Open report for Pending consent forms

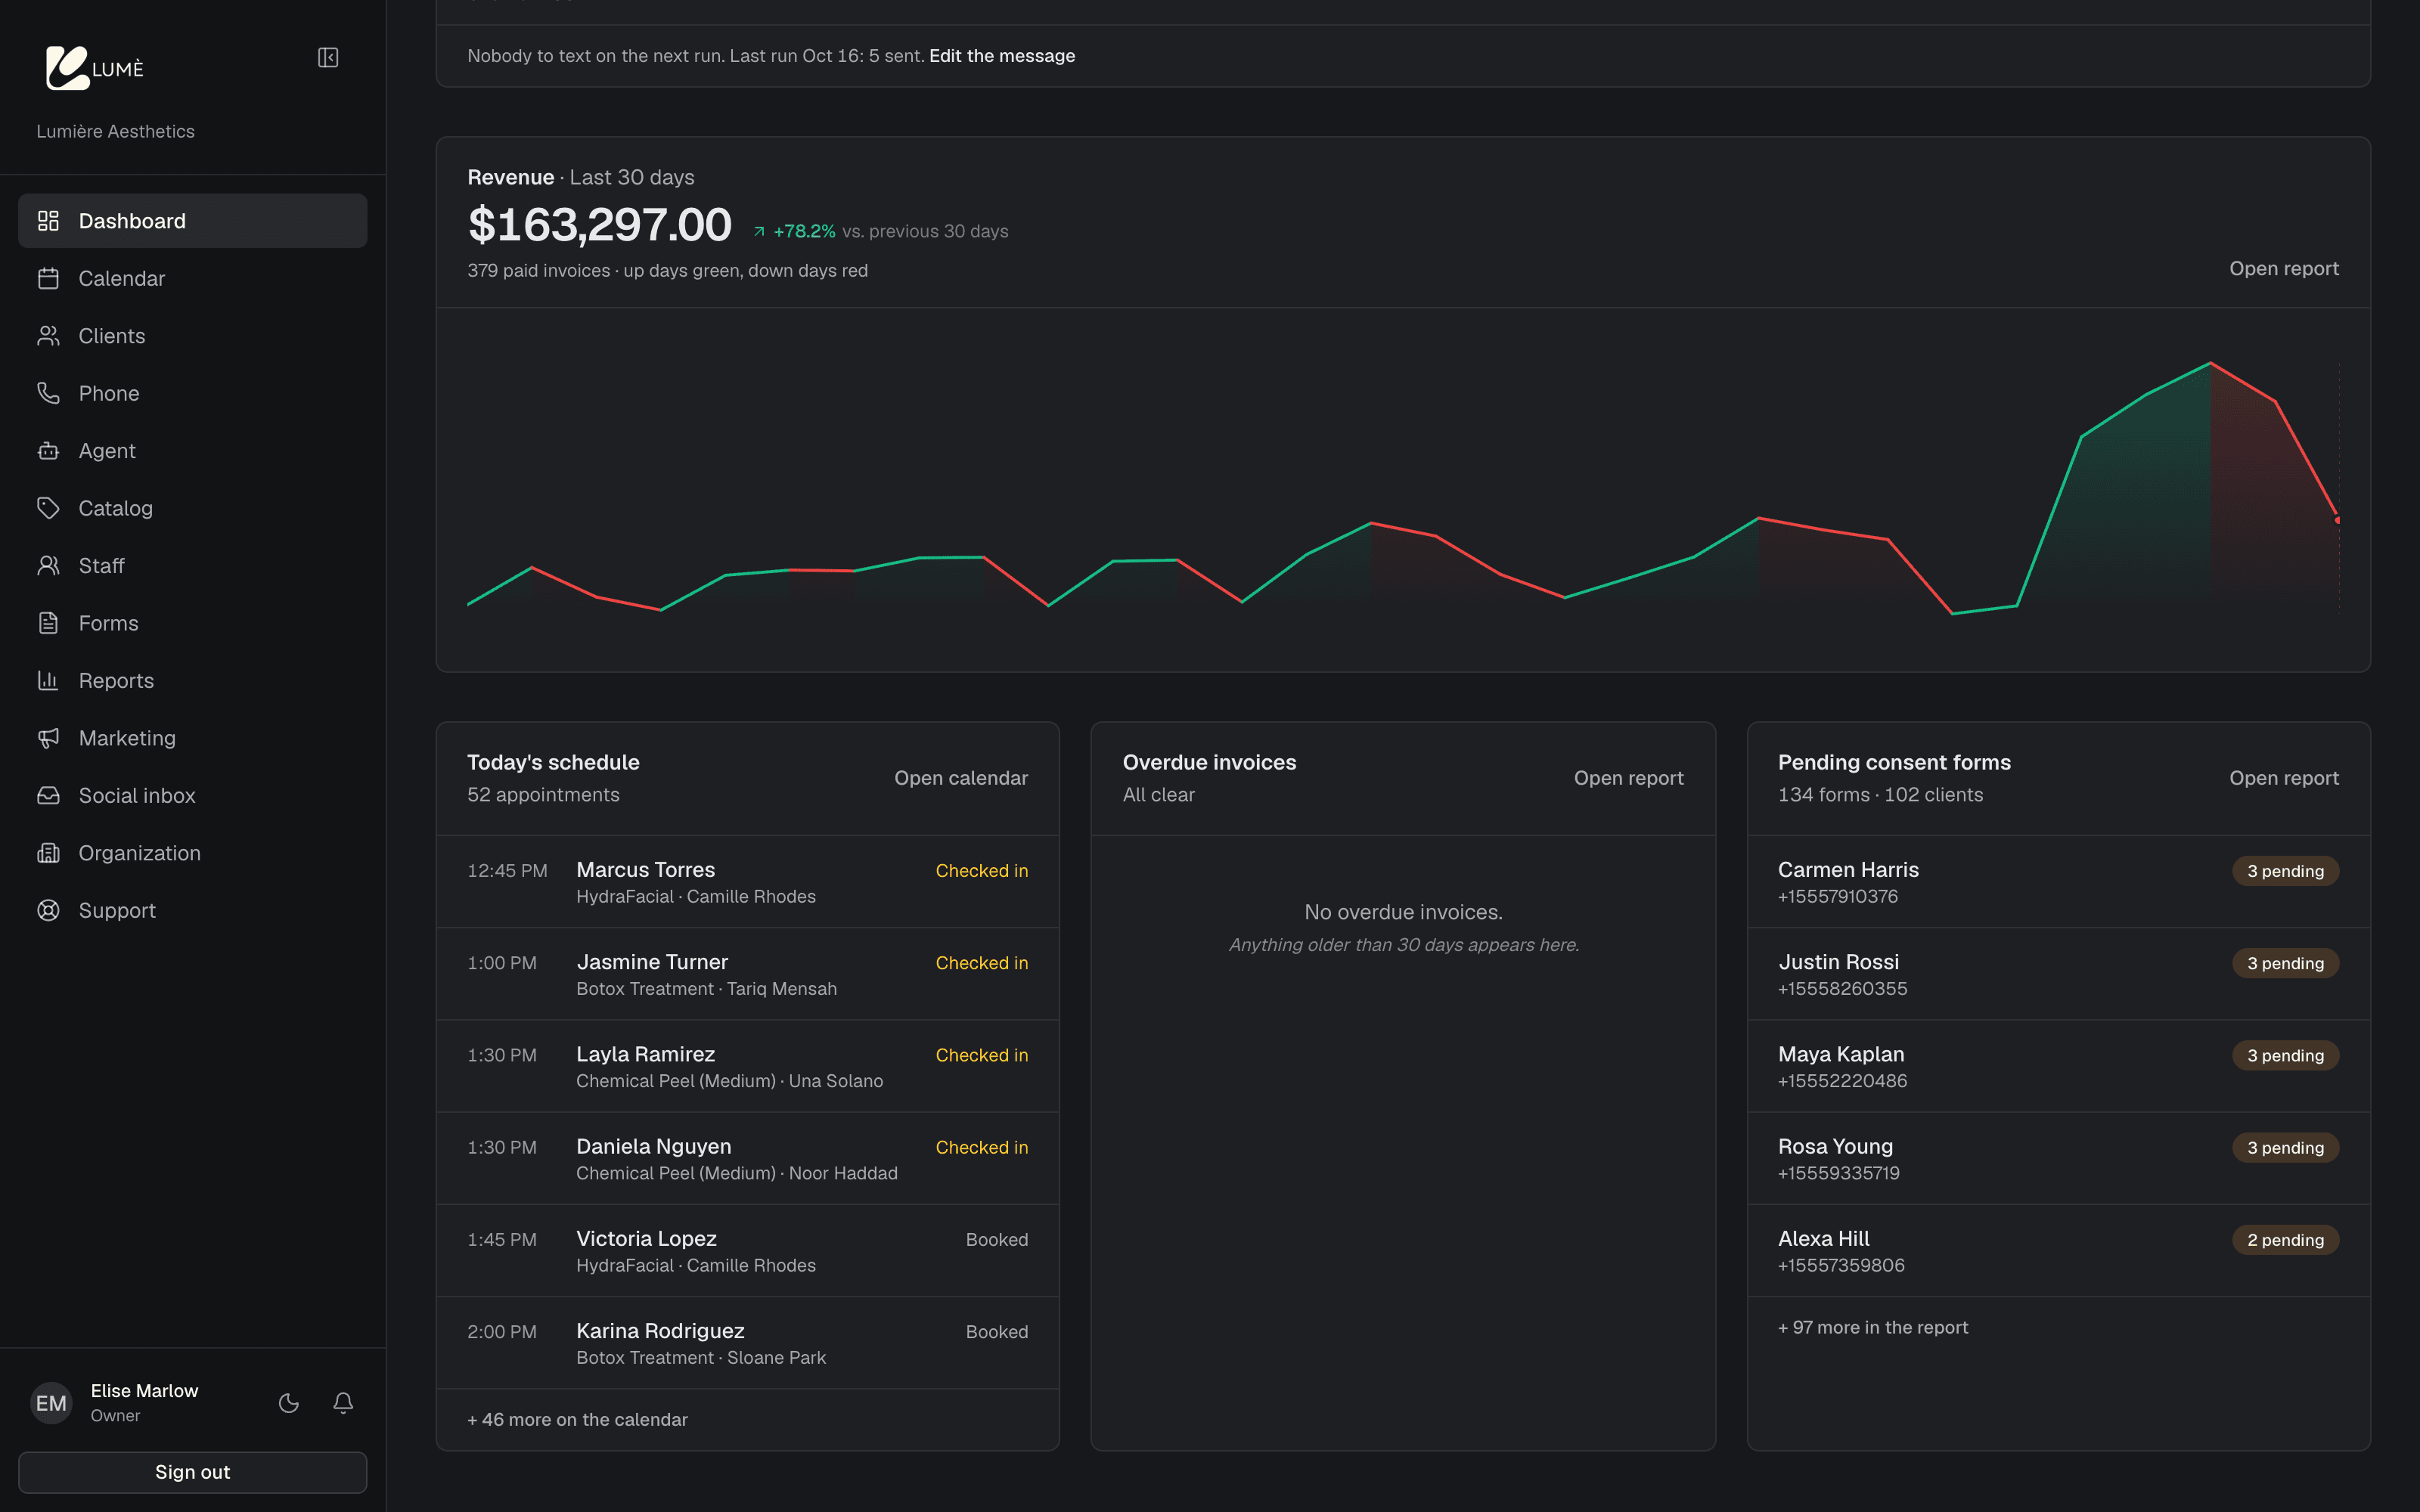2284,778
